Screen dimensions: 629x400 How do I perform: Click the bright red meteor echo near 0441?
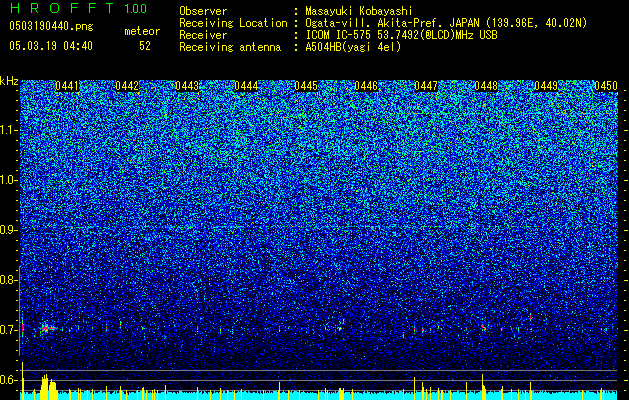(x=47, y=328)
